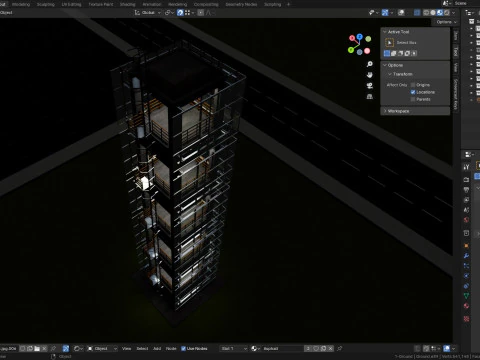Open the Global orientation dropdown
This screenshot has width=480, height=360.
point(148,13)
